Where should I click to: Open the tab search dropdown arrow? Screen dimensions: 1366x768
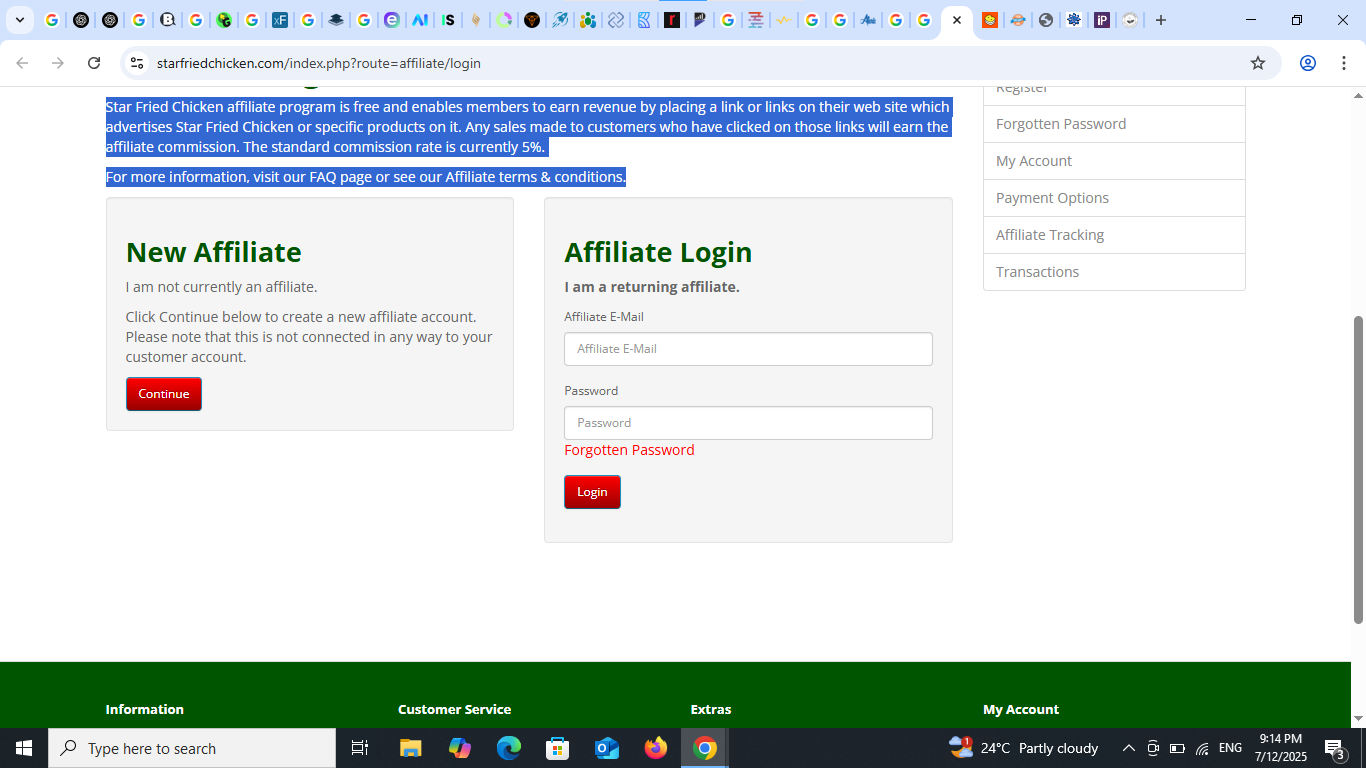point(19,20)
